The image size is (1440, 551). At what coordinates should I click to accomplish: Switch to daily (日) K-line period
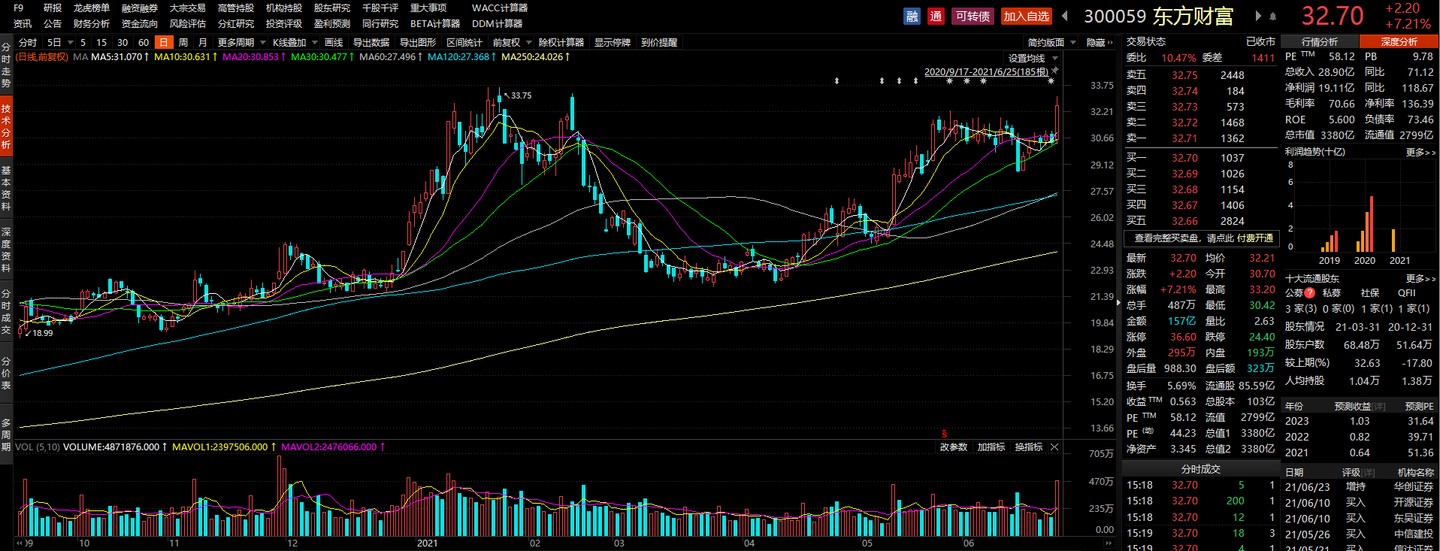pos(163,42)
